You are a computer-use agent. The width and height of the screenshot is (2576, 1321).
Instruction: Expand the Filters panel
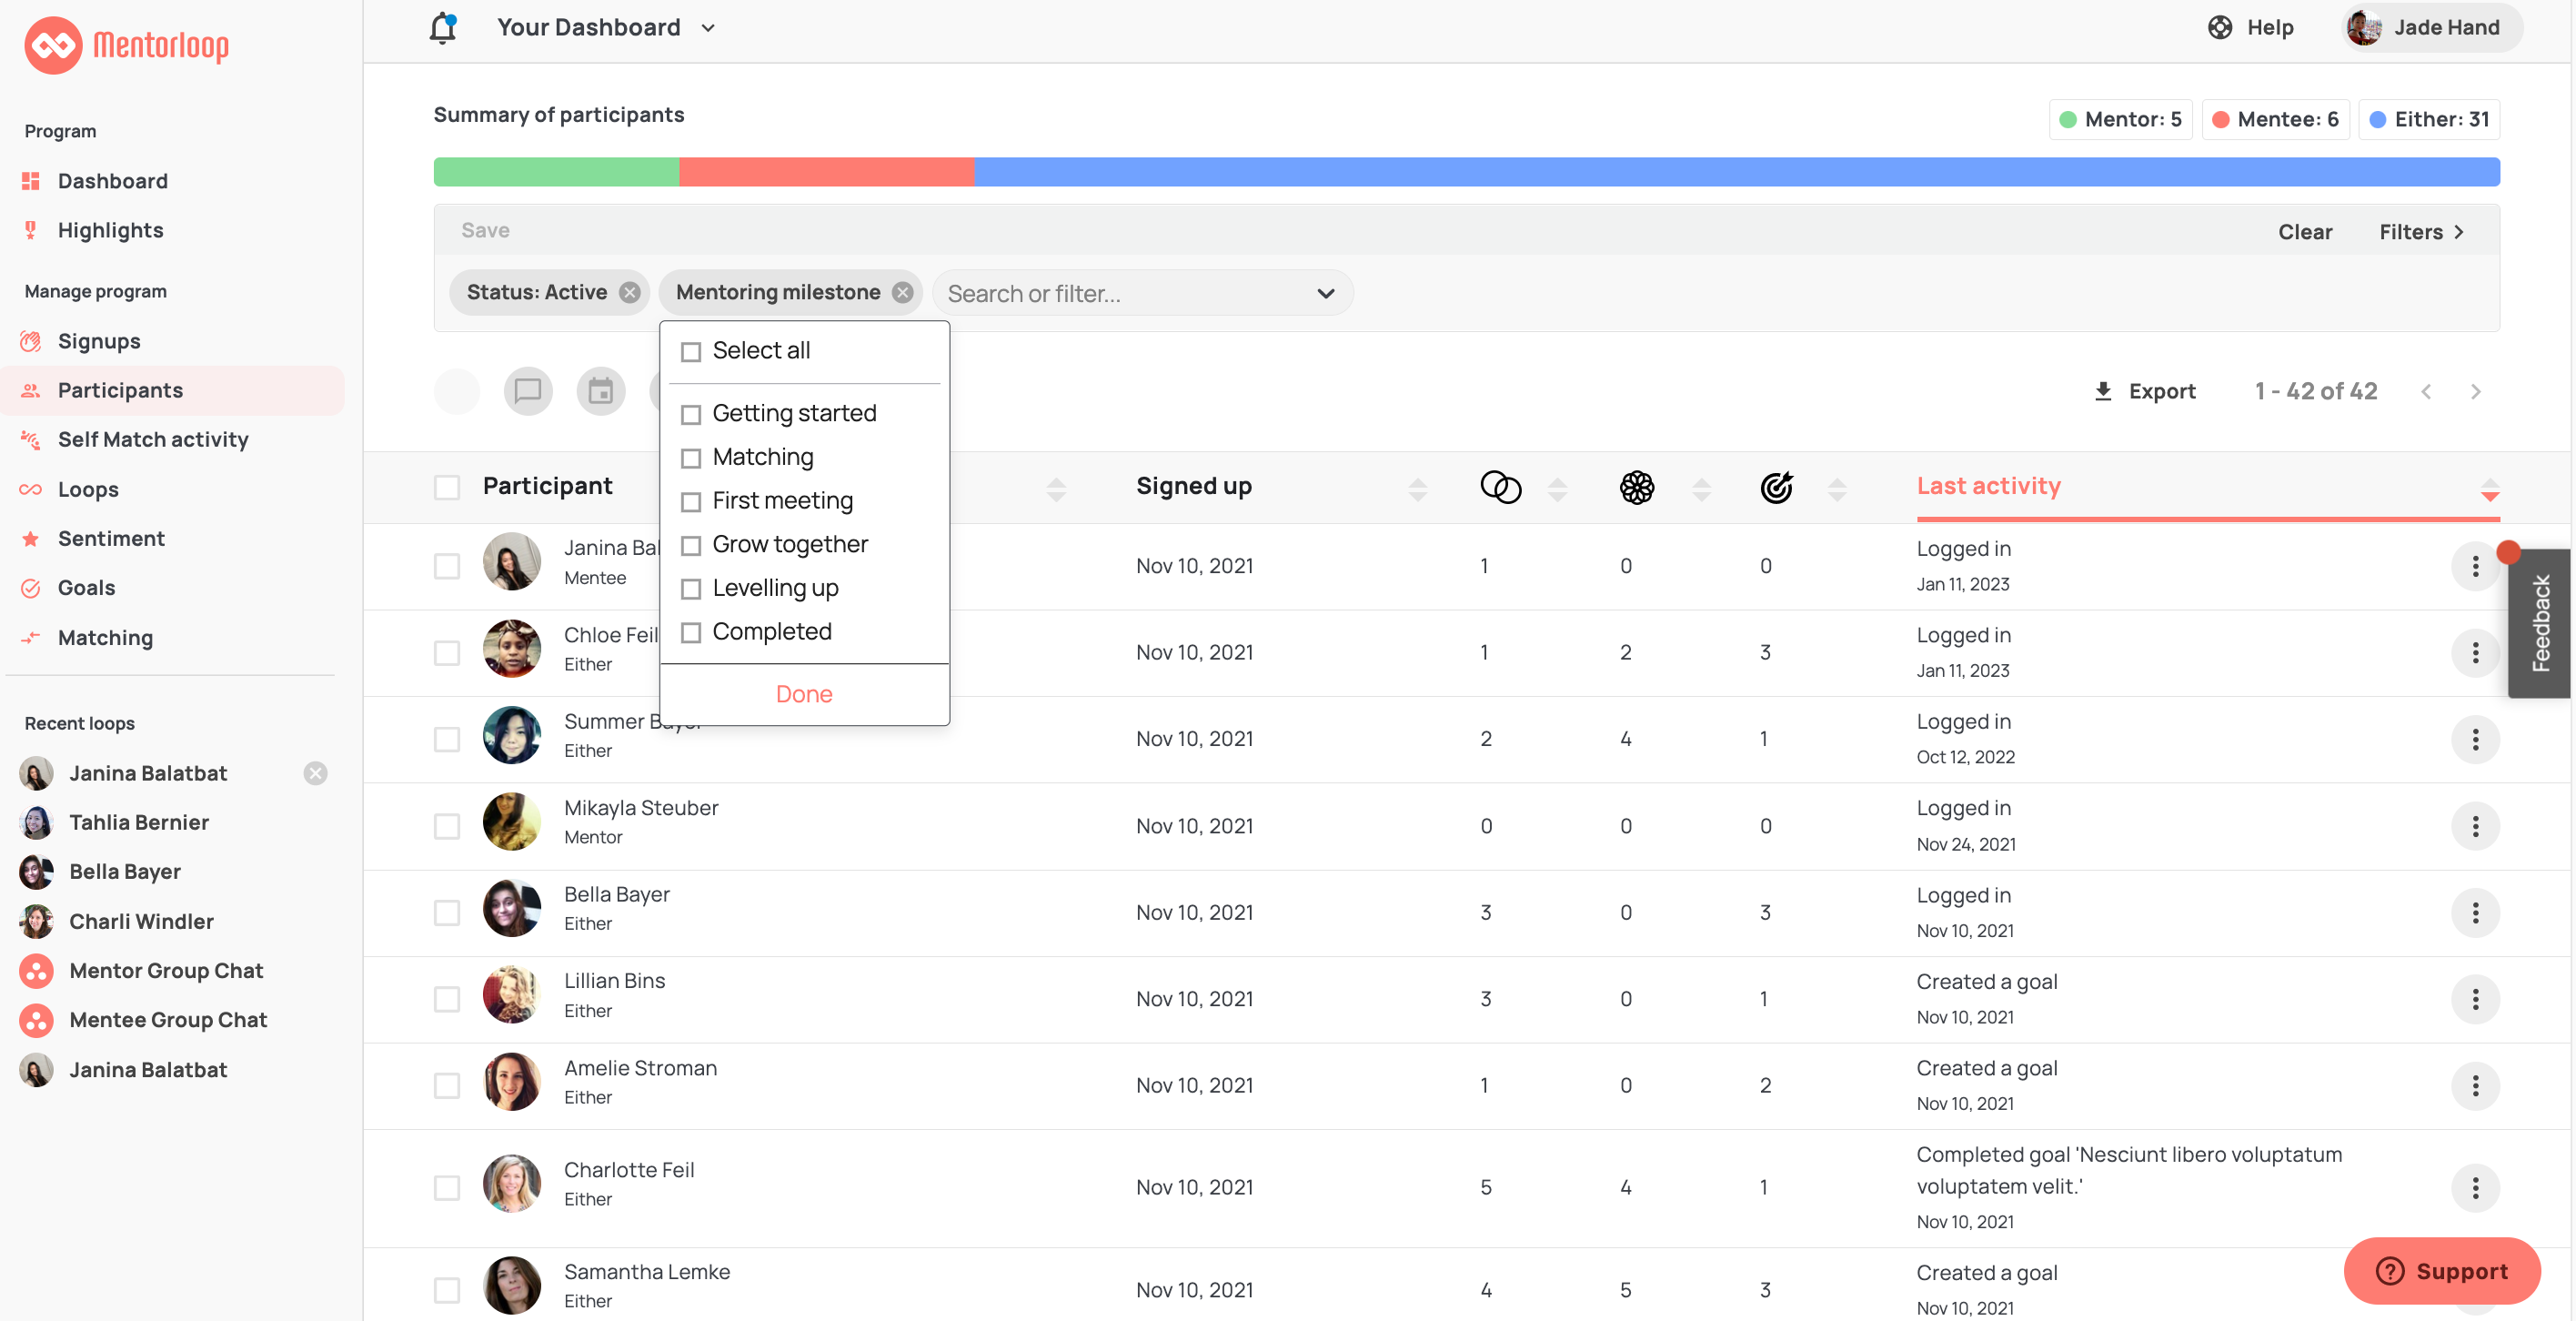pos(2421,232)
